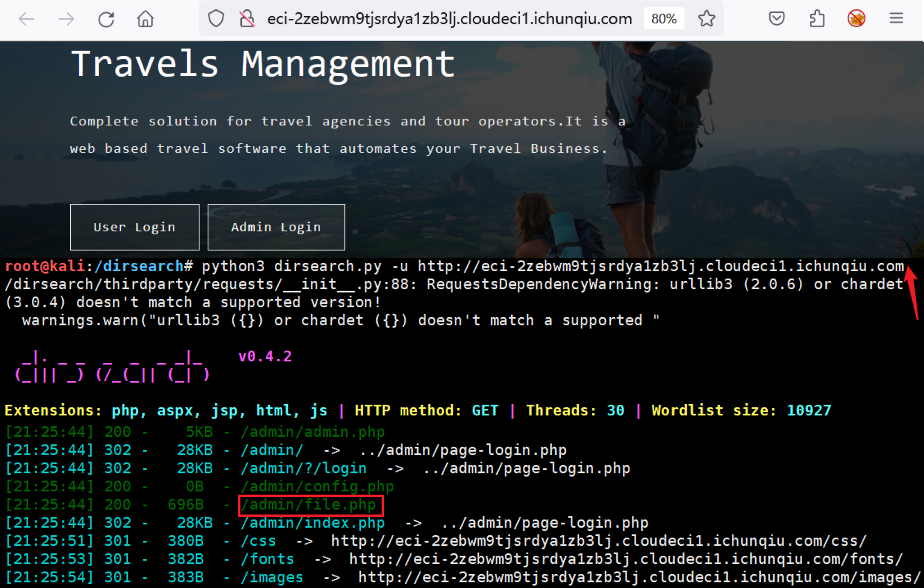Open the browser home page icon
924x588 pixels.
pos(145,19)
